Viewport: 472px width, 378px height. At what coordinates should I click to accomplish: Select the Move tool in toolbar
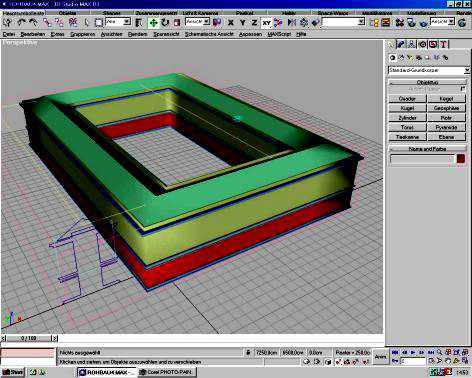tap(153, 23)
